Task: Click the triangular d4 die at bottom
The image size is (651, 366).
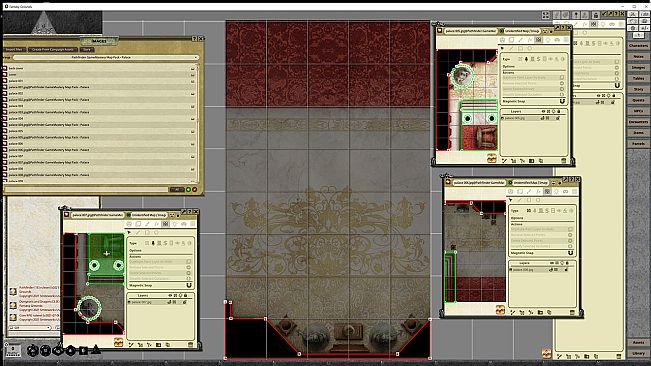Action: [x=96, y=350]
